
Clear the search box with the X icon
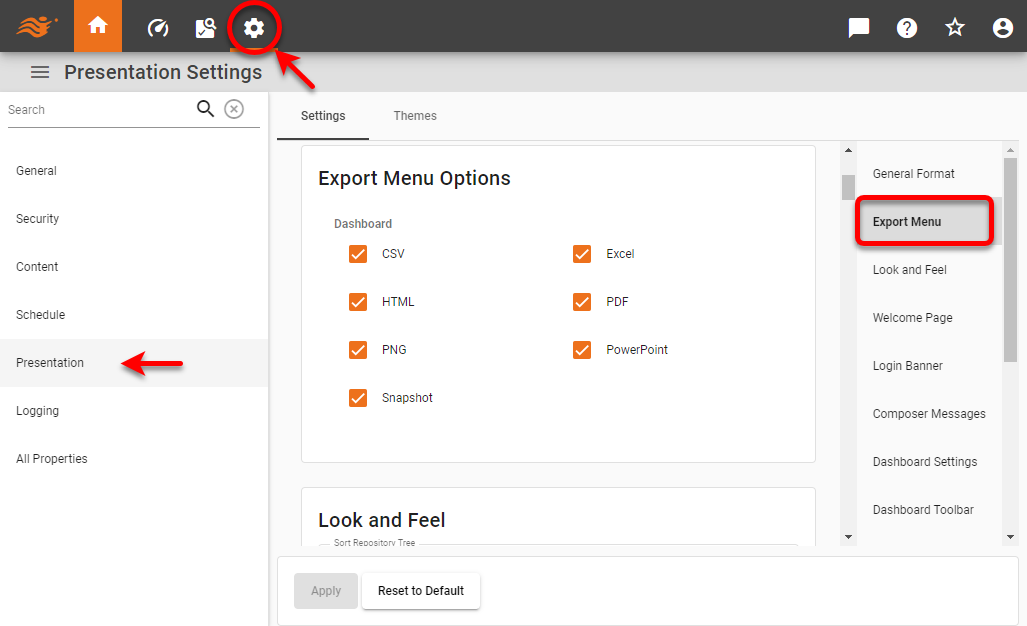point(234,109)
